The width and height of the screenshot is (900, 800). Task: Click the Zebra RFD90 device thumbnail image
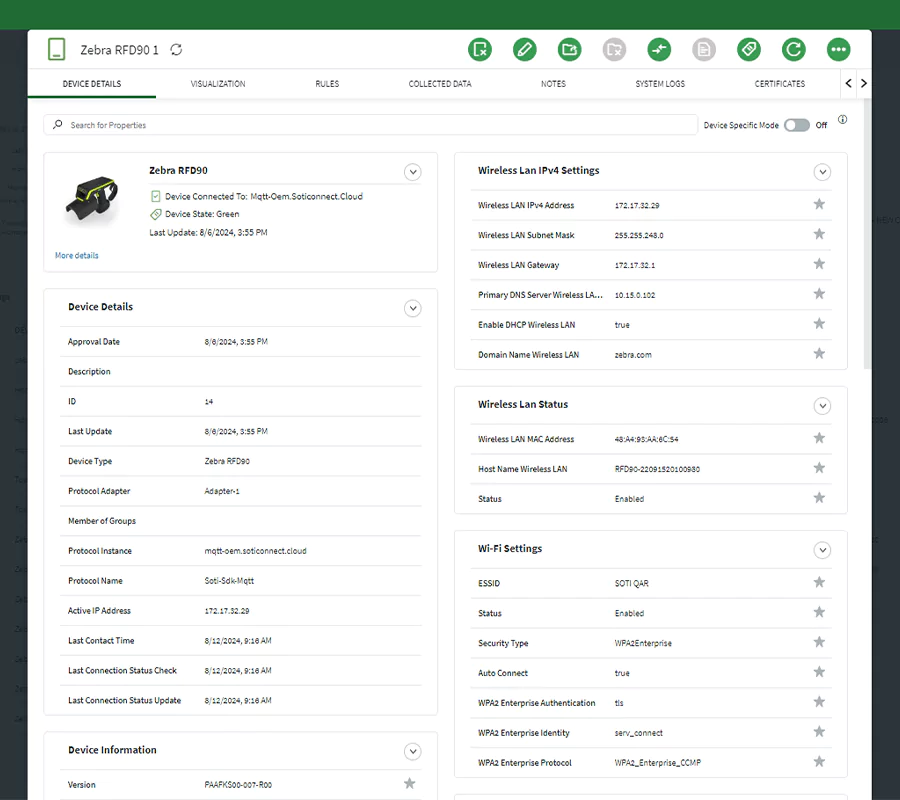[92, 199]
